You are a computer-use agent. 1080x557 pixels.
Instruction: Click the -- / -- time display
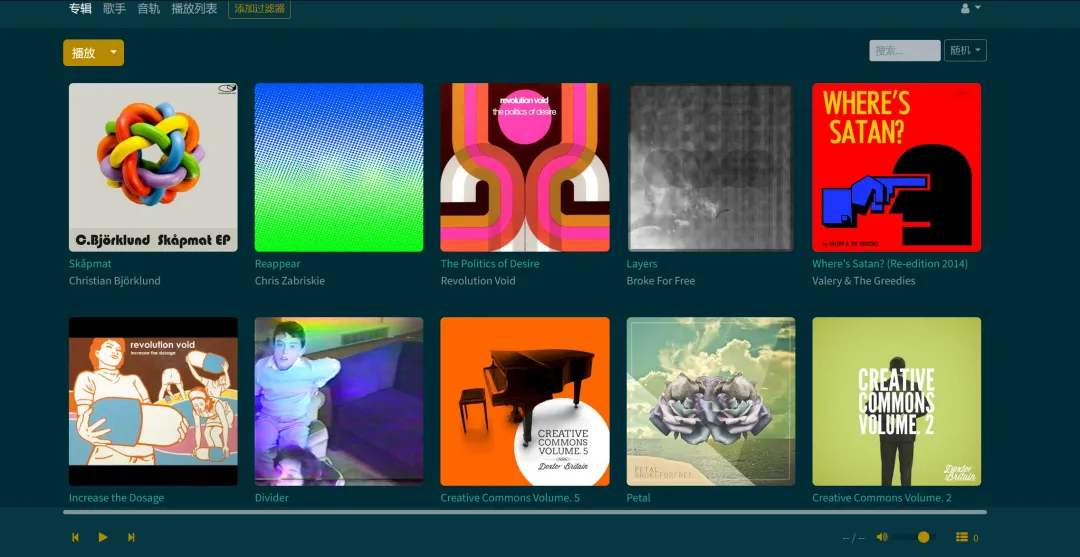(853, 538)
